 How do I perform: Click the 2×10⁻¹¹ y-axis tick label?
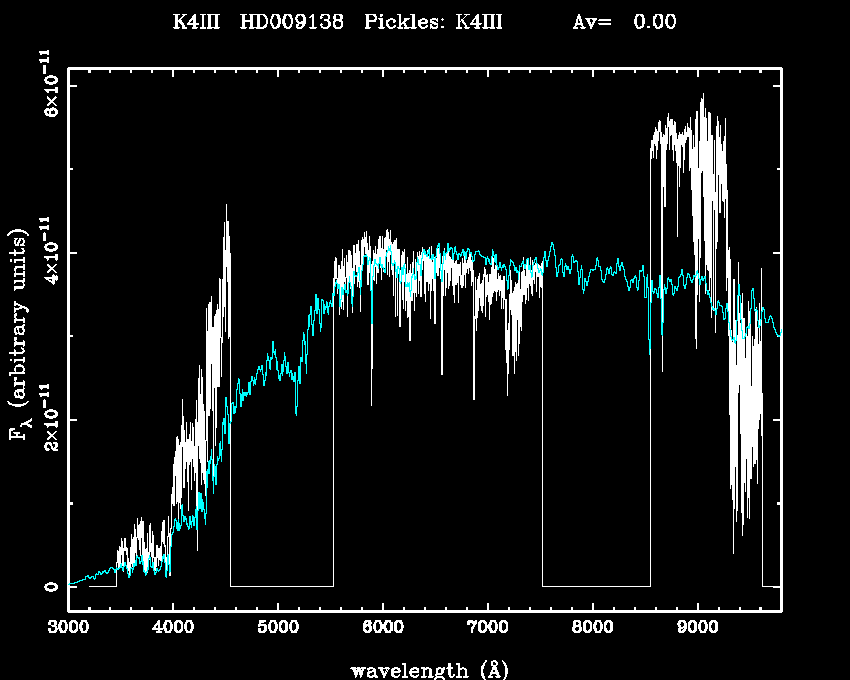pos(45,418)
